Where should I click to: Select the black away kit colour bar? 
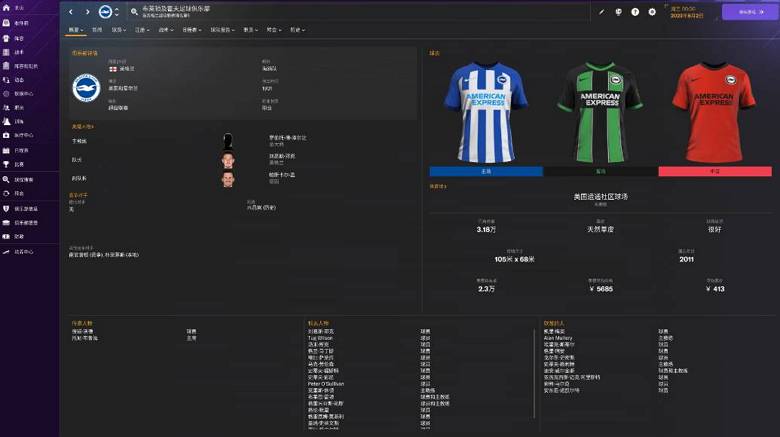tap(600, 171)
